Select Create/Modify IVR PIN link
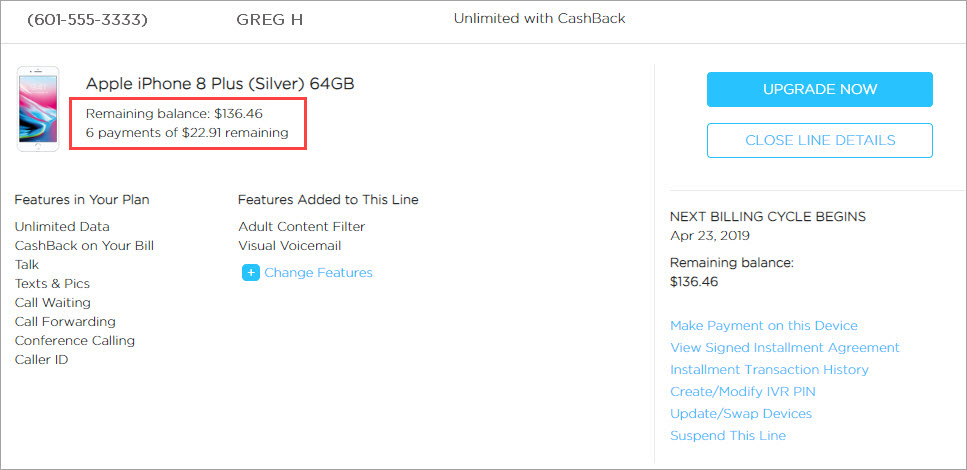 [x=741, y=391]
